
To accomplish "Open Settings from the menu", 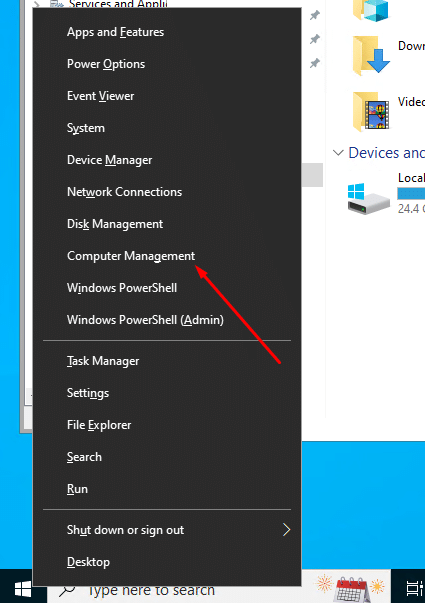I will tap(167, 393).
